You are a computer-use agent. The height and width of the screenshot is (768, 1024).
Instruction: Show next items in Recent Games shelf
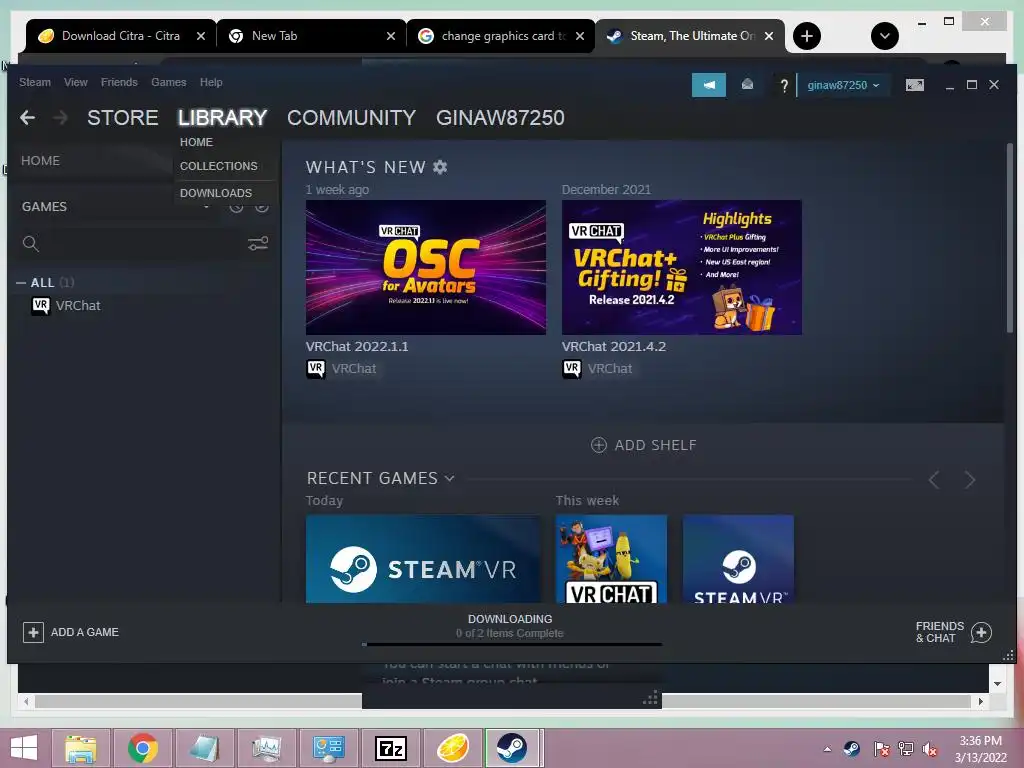click(970, 480)
